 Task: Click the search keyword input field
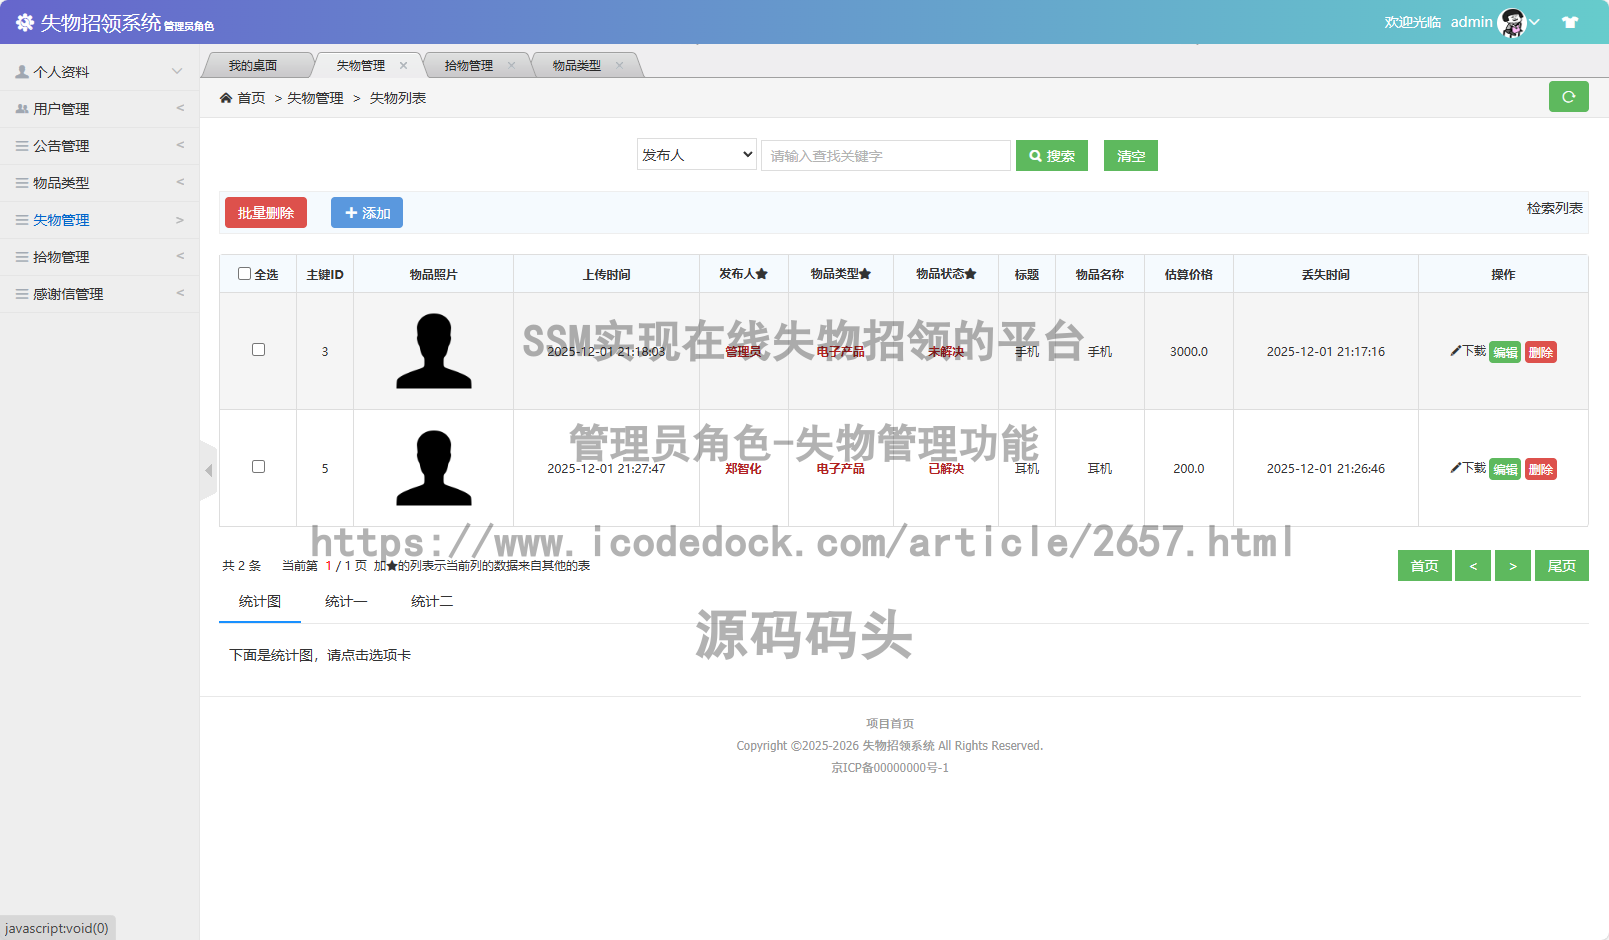(x=885, y=156)
